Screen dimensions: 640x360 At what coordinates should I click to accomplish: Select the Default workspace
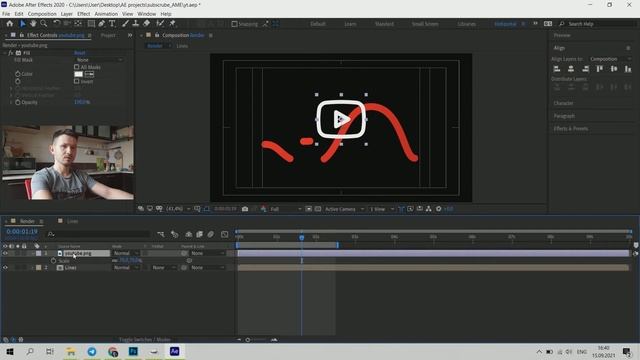point(318,24)
